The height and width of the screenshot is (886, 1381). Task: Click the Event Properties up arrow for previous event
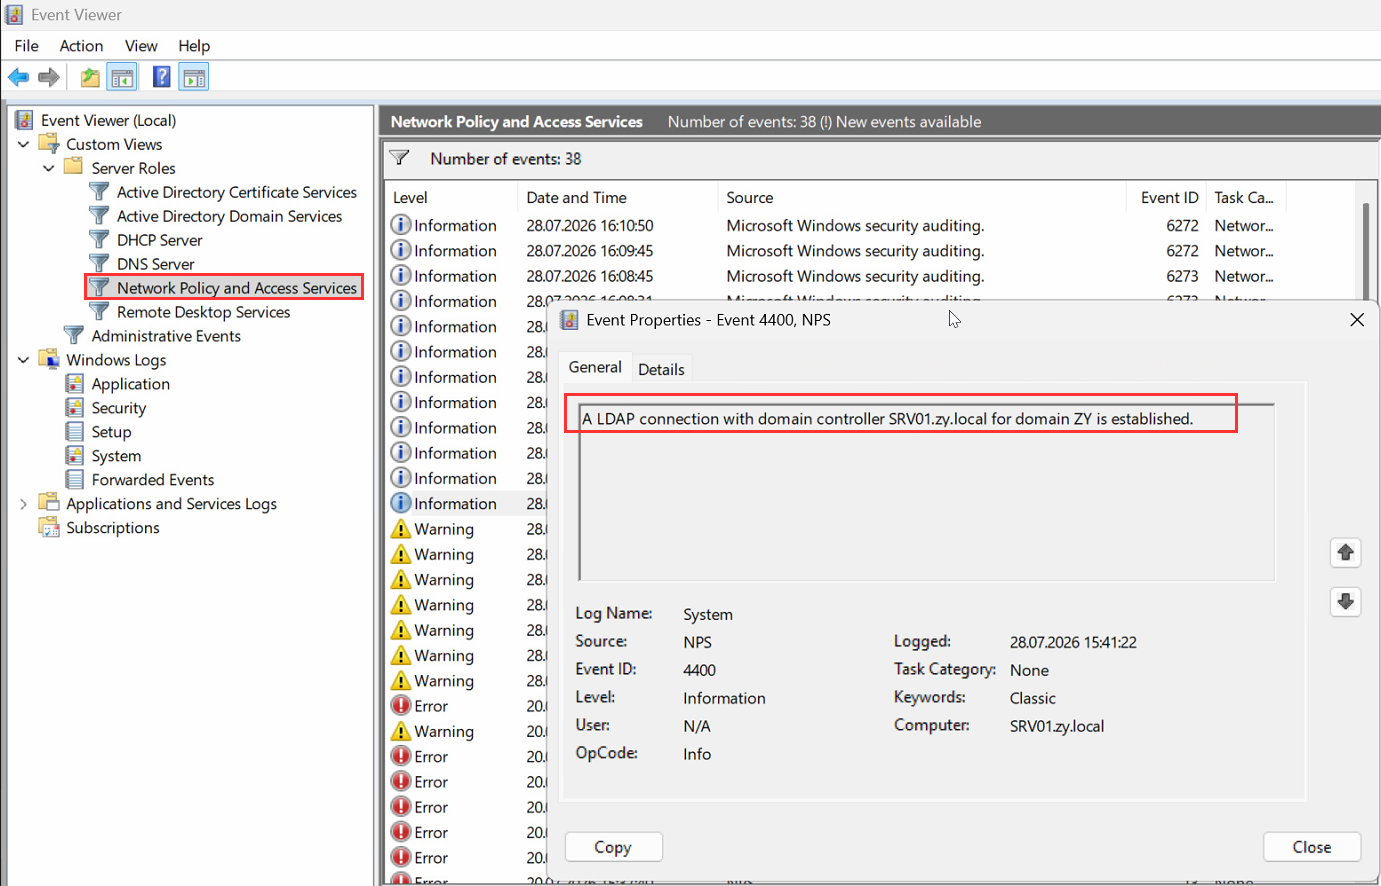(1345, 552)
